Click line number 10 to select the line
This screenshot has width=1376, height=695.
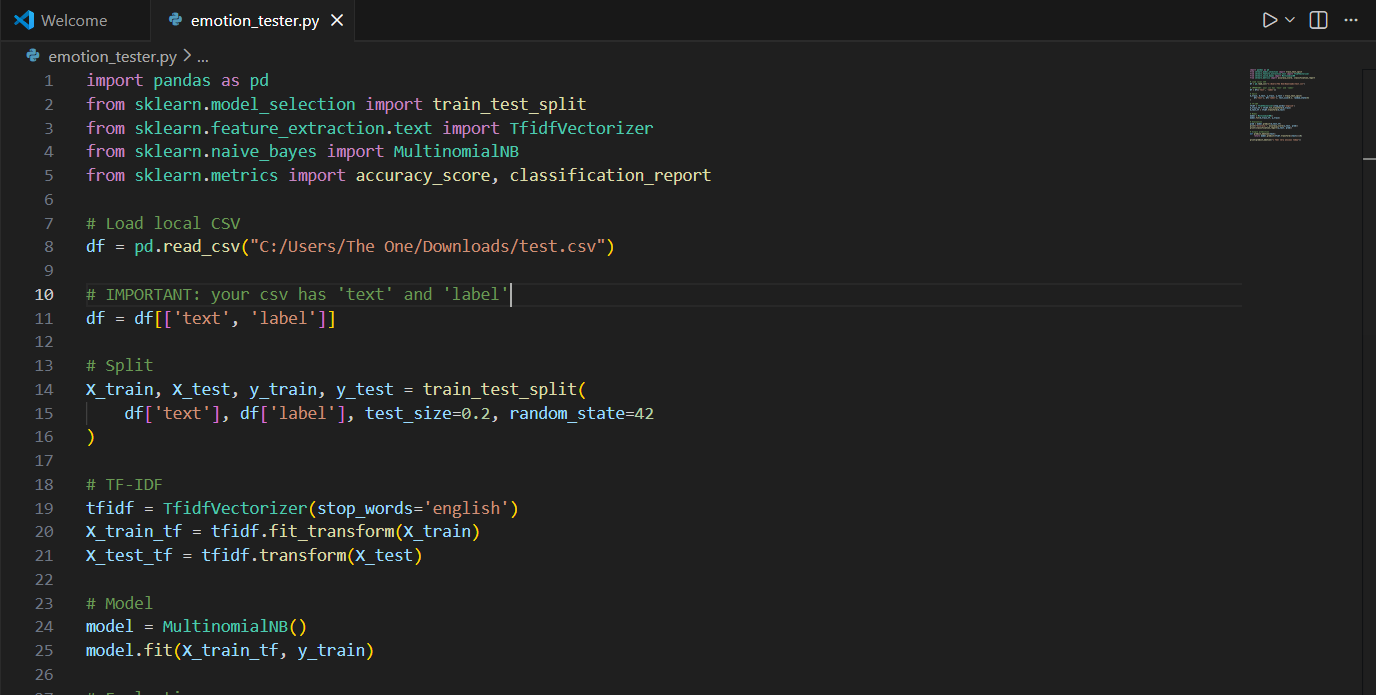44,294
